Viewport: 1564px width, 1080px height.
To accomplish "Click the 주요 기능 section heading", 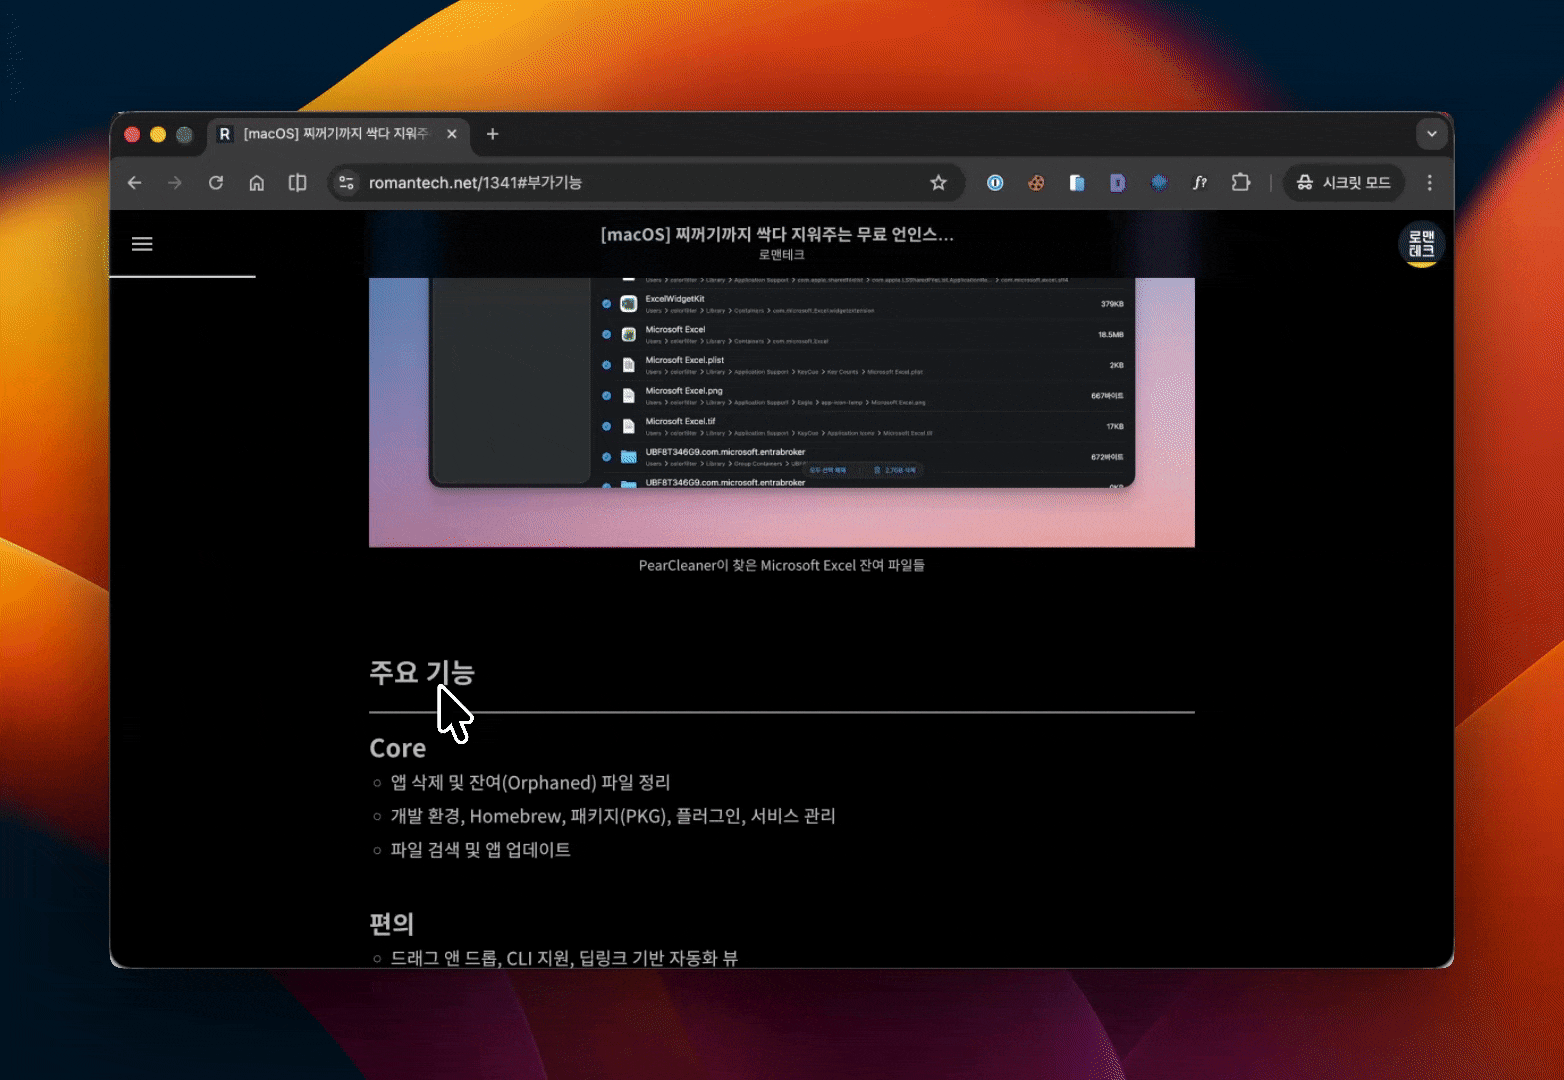I will click(422, 672).
